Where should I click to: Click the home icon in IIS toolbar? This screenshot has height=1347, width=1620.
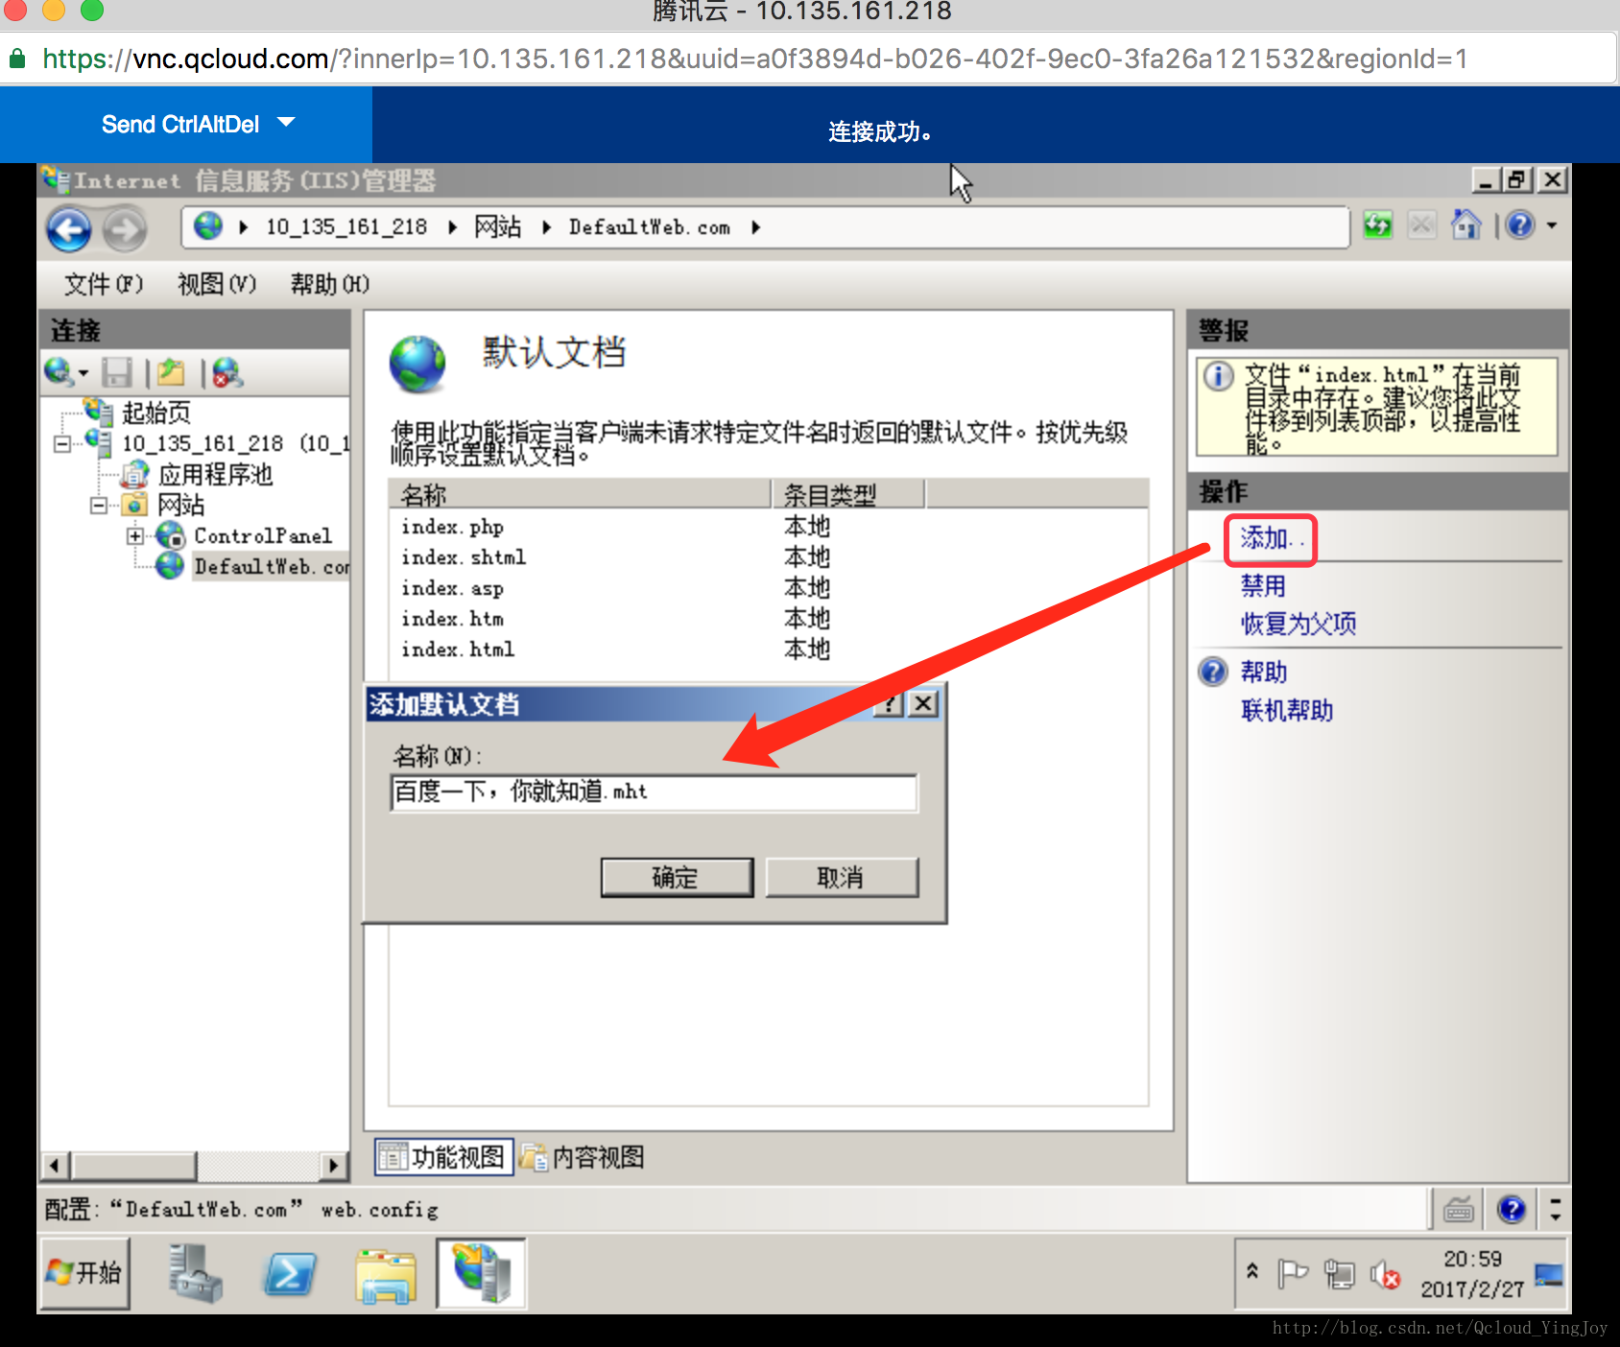1465,225
